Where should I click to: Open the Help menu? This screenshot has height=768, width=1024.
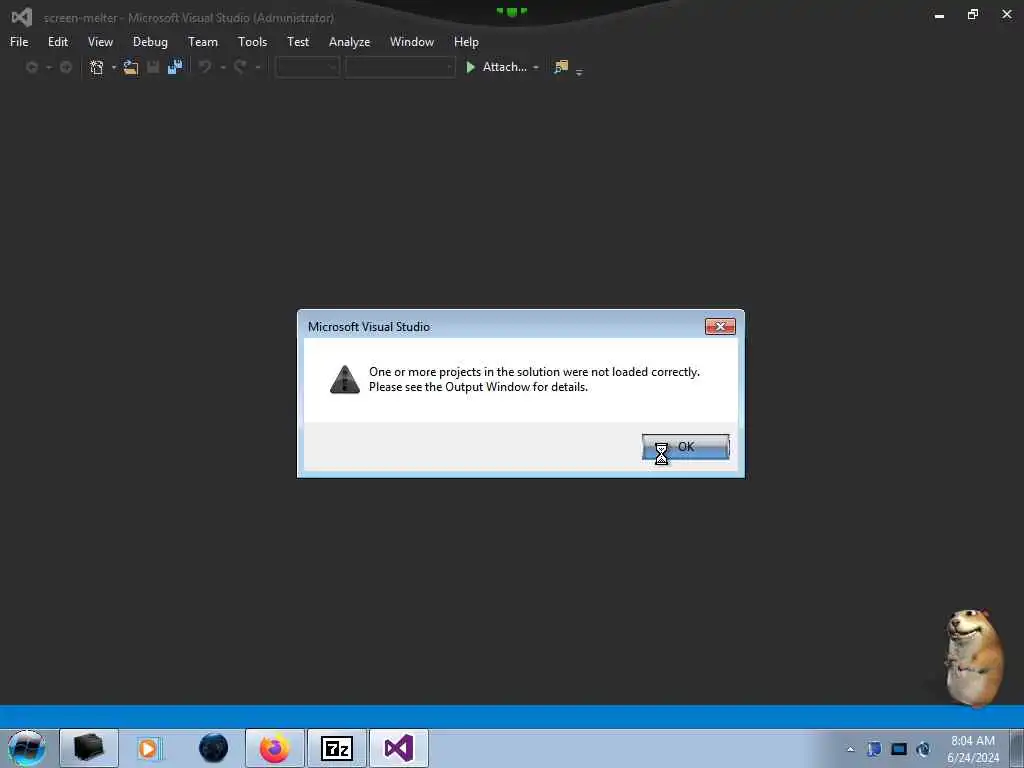click(466, 42)
